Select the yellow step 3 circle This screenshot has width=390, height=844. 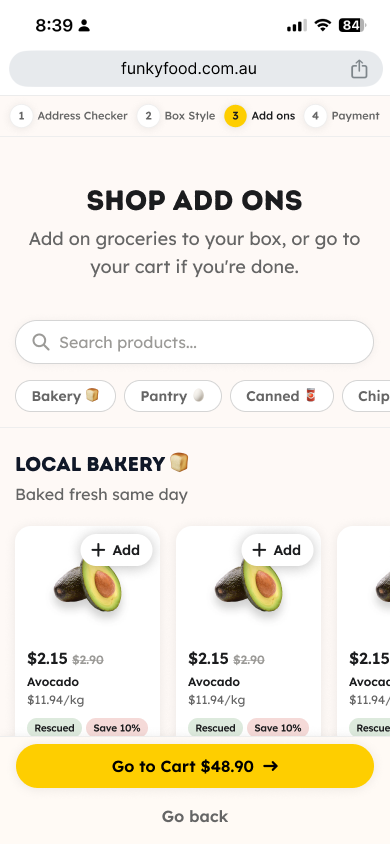236,116
